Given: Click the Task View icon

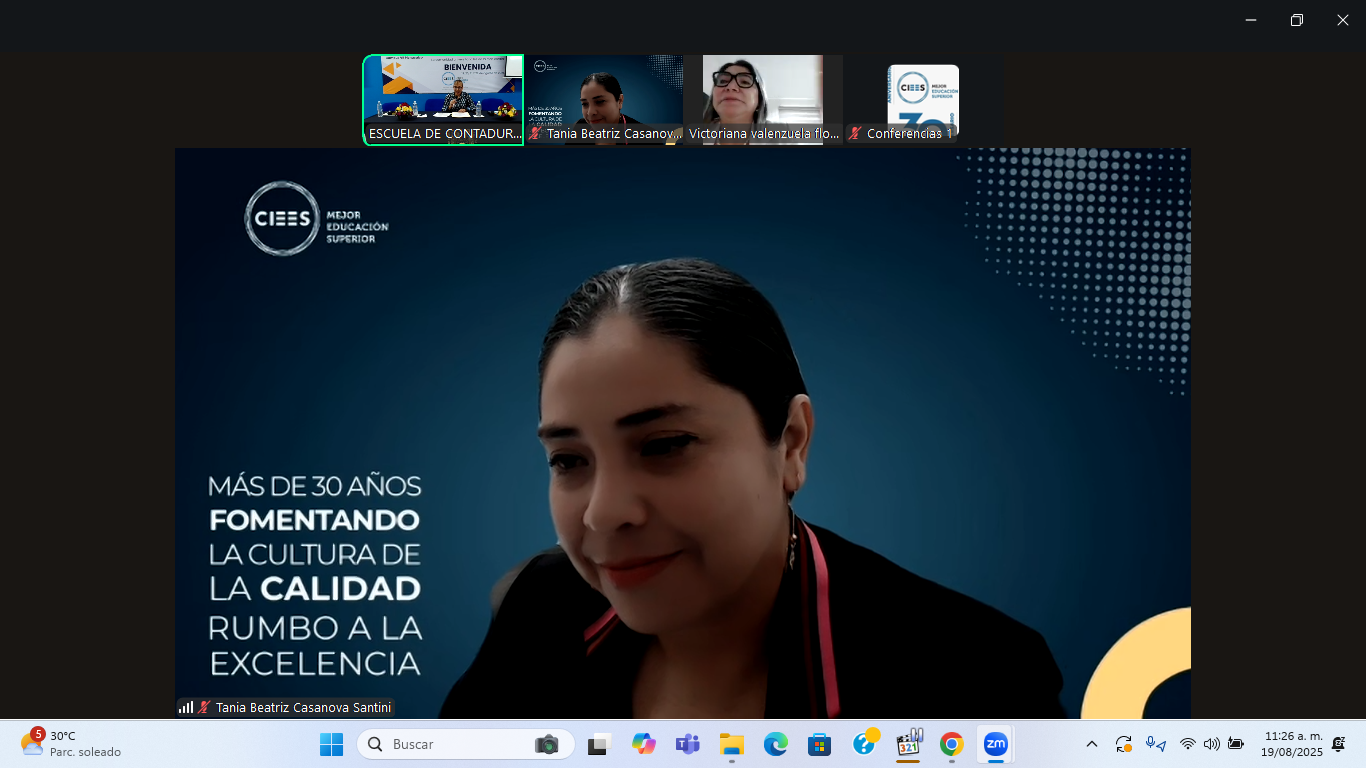Looking at the screenshot, I should (x=600, y=744).
